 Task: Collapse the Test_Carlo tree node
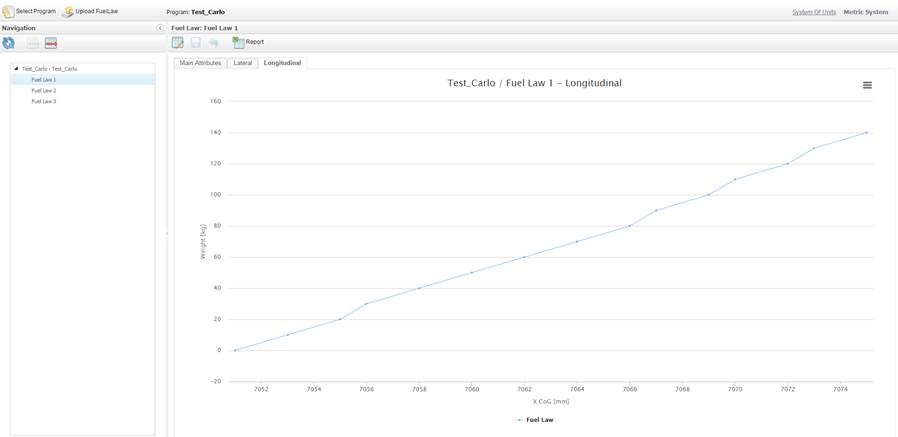pyautogui.click(x=16, y=69)
